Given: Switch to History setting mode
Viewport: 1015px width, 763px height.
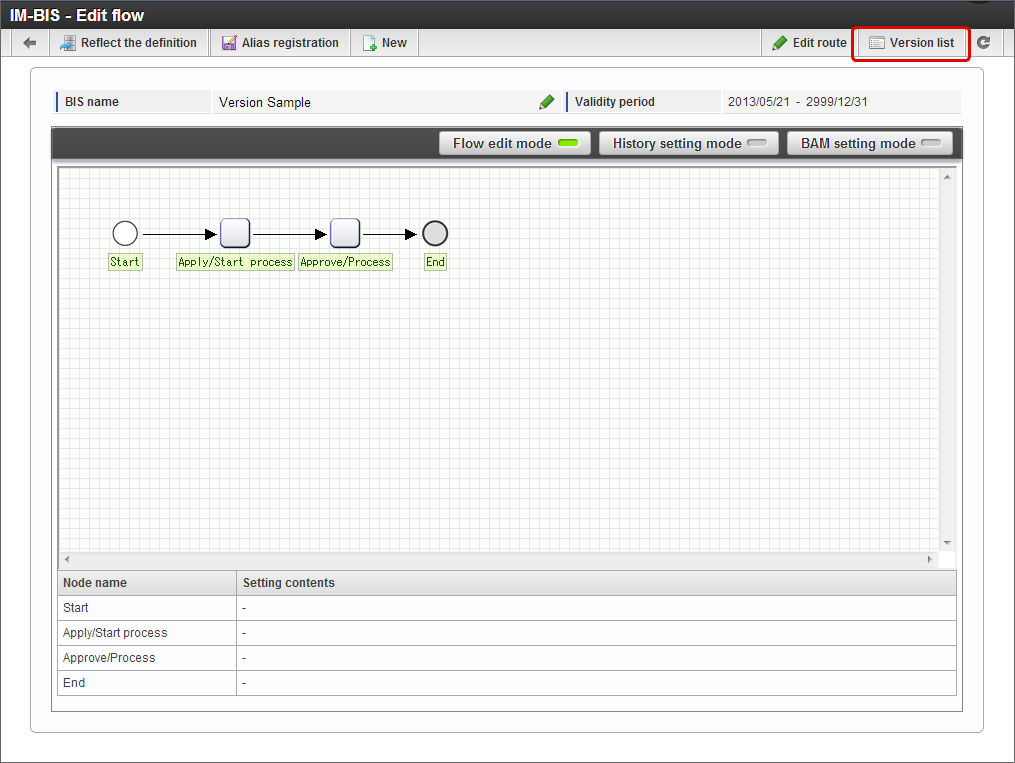Looking at the screenshot, I should coord(689,143).
